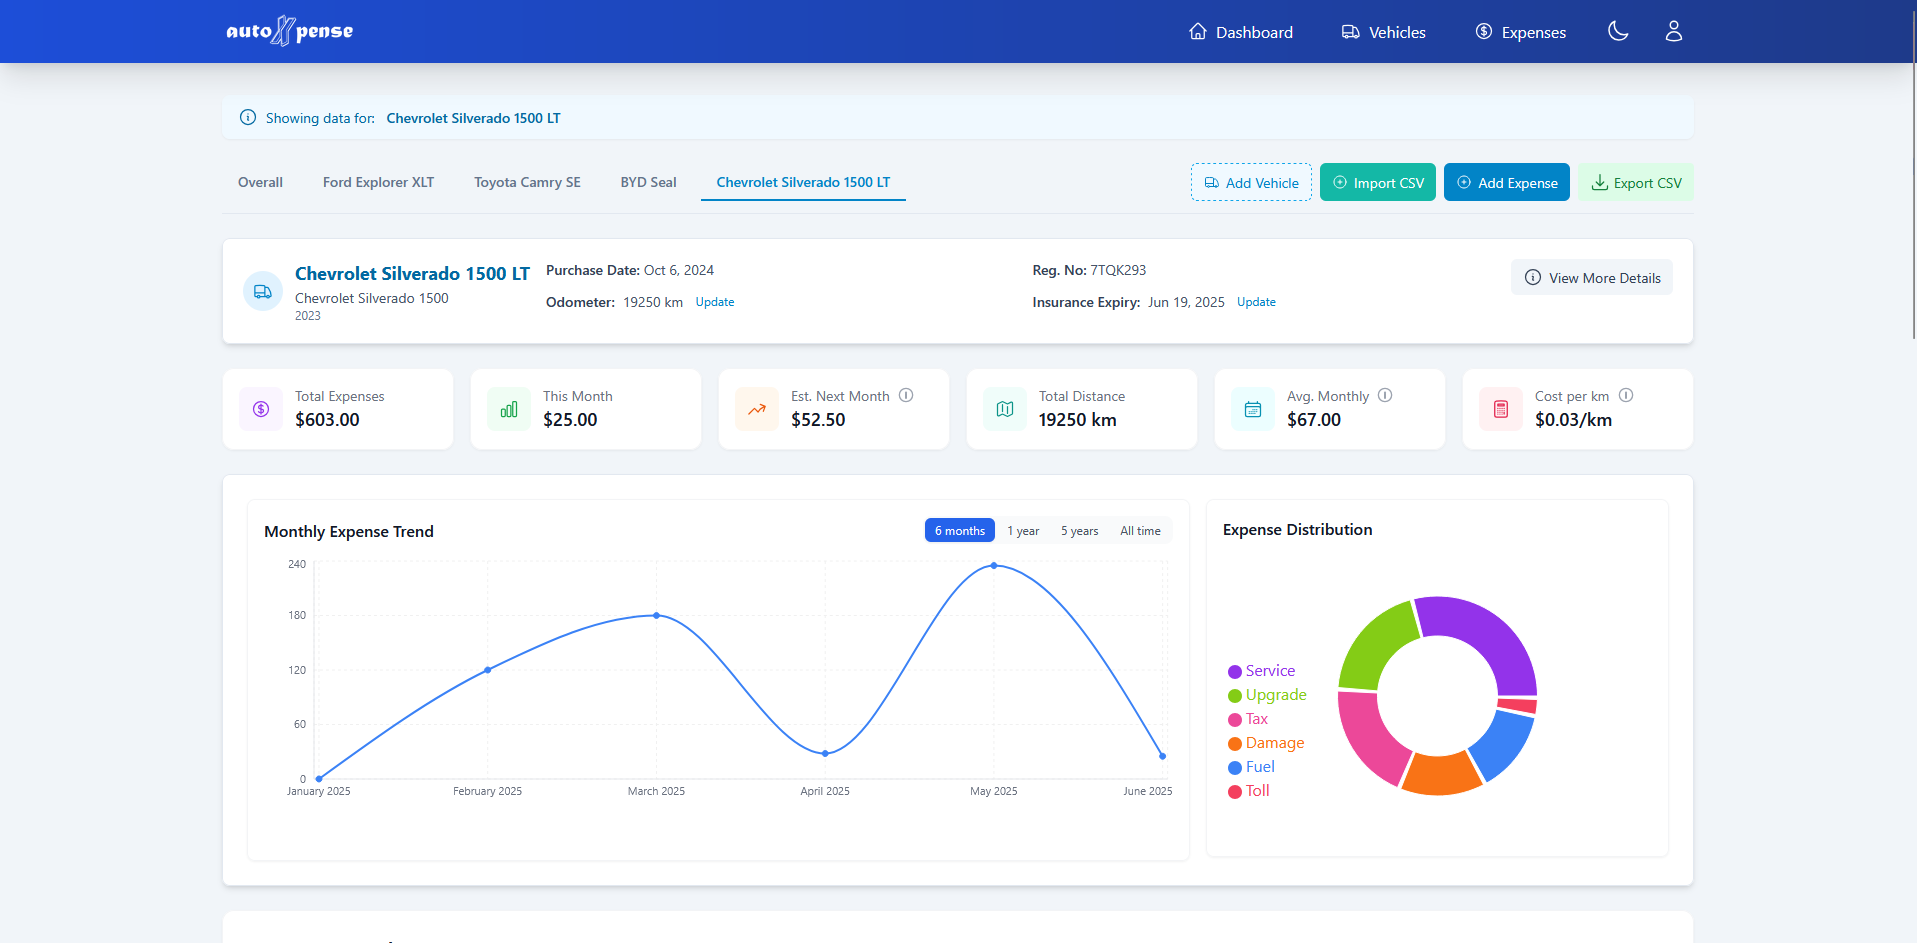1917x943 pixels.
Task: Click the Cost per km info icon
Action: [1628, 395]
